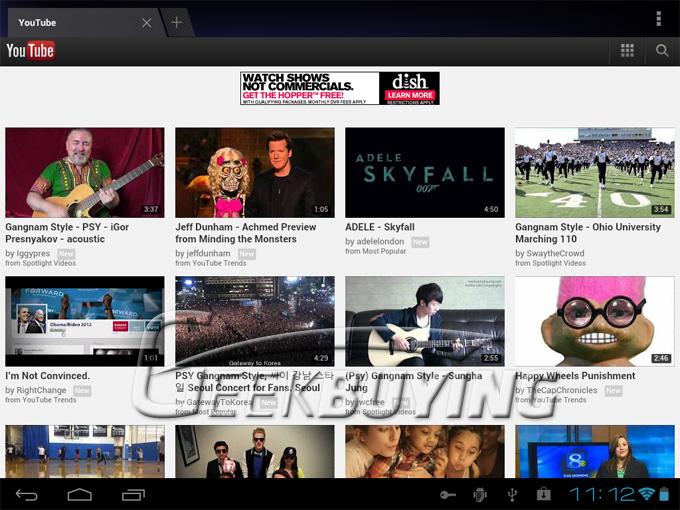Viewport: 680px width, 510px height.
Task: Open the Sungha Jung guitar video thumbnail
Action: pos(425,321)
